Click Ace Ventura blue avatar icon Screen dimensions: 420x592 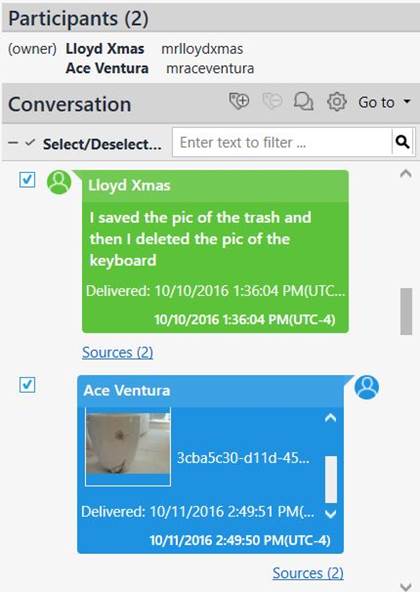[x=366, y=387]
